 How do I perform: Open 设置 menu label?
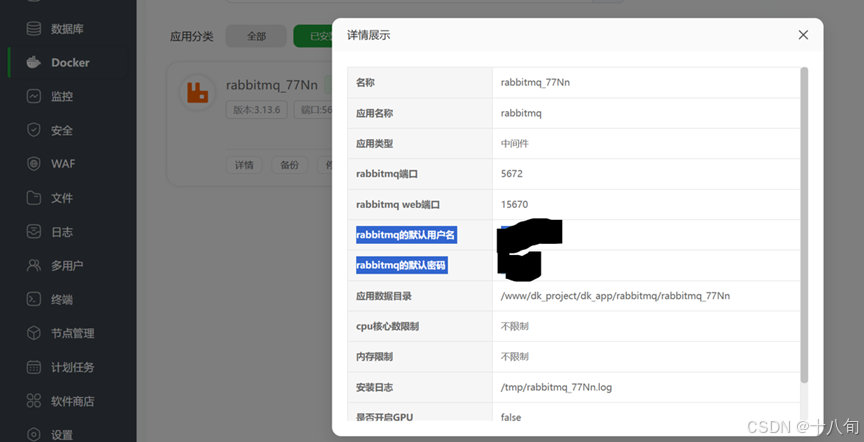click(62, 435)
